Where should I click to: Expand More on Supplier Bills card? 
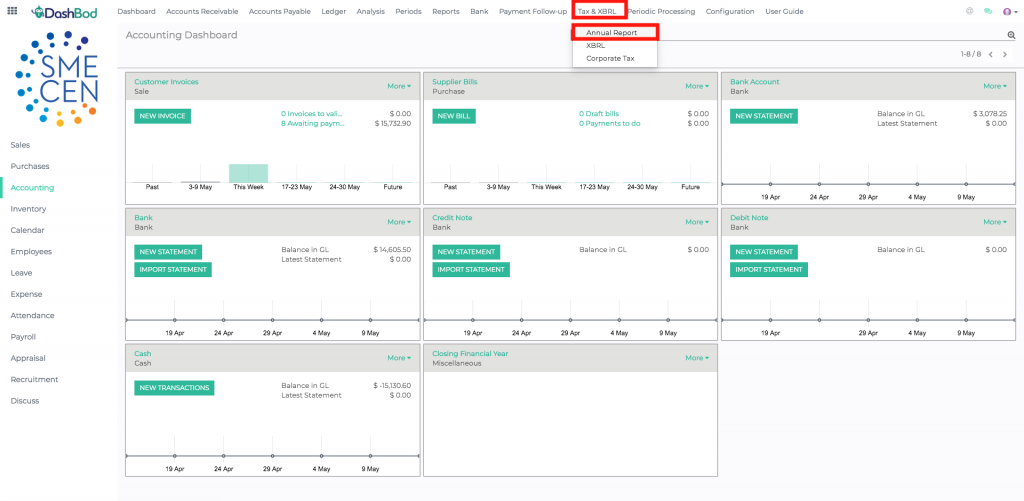pos(697,86)
